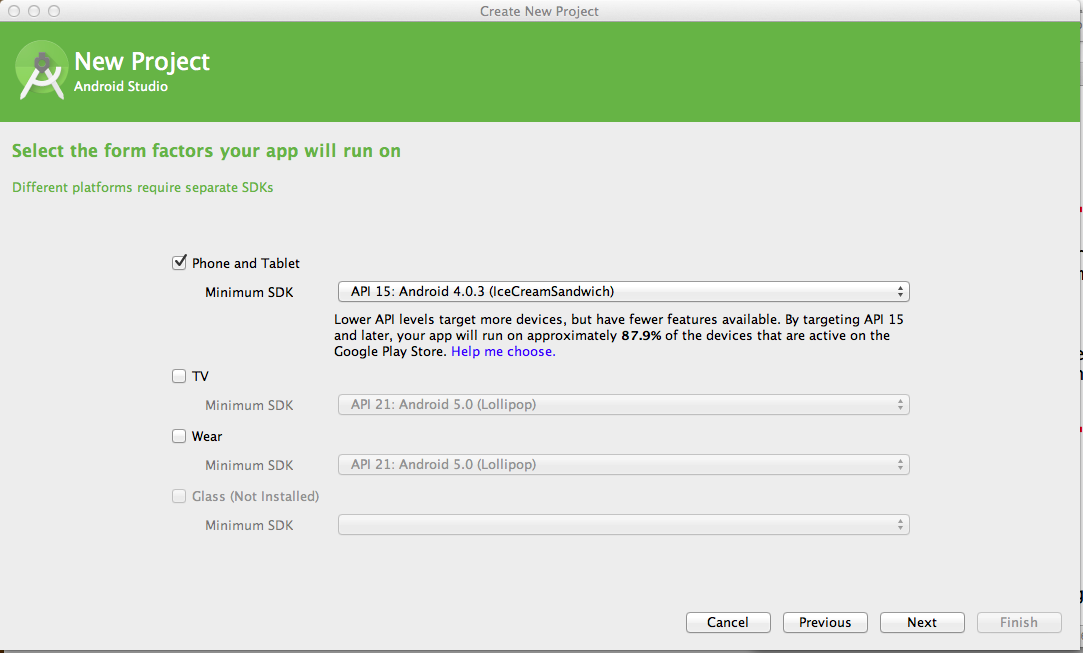Image resolution: width=1083 pixels, height=653 pixels.
Task: Click the 'Phone and Tablet' label
Action: click(246, 263)
